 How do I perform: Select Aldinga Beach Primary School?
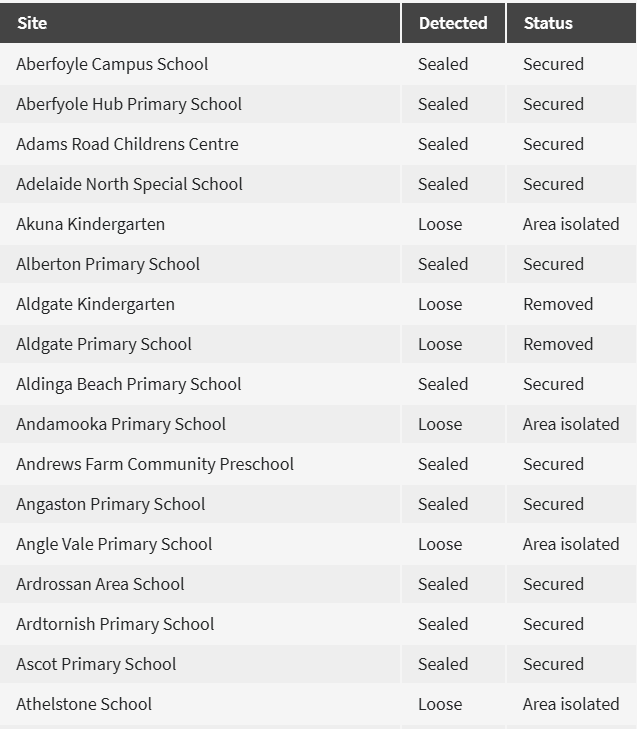129,384
